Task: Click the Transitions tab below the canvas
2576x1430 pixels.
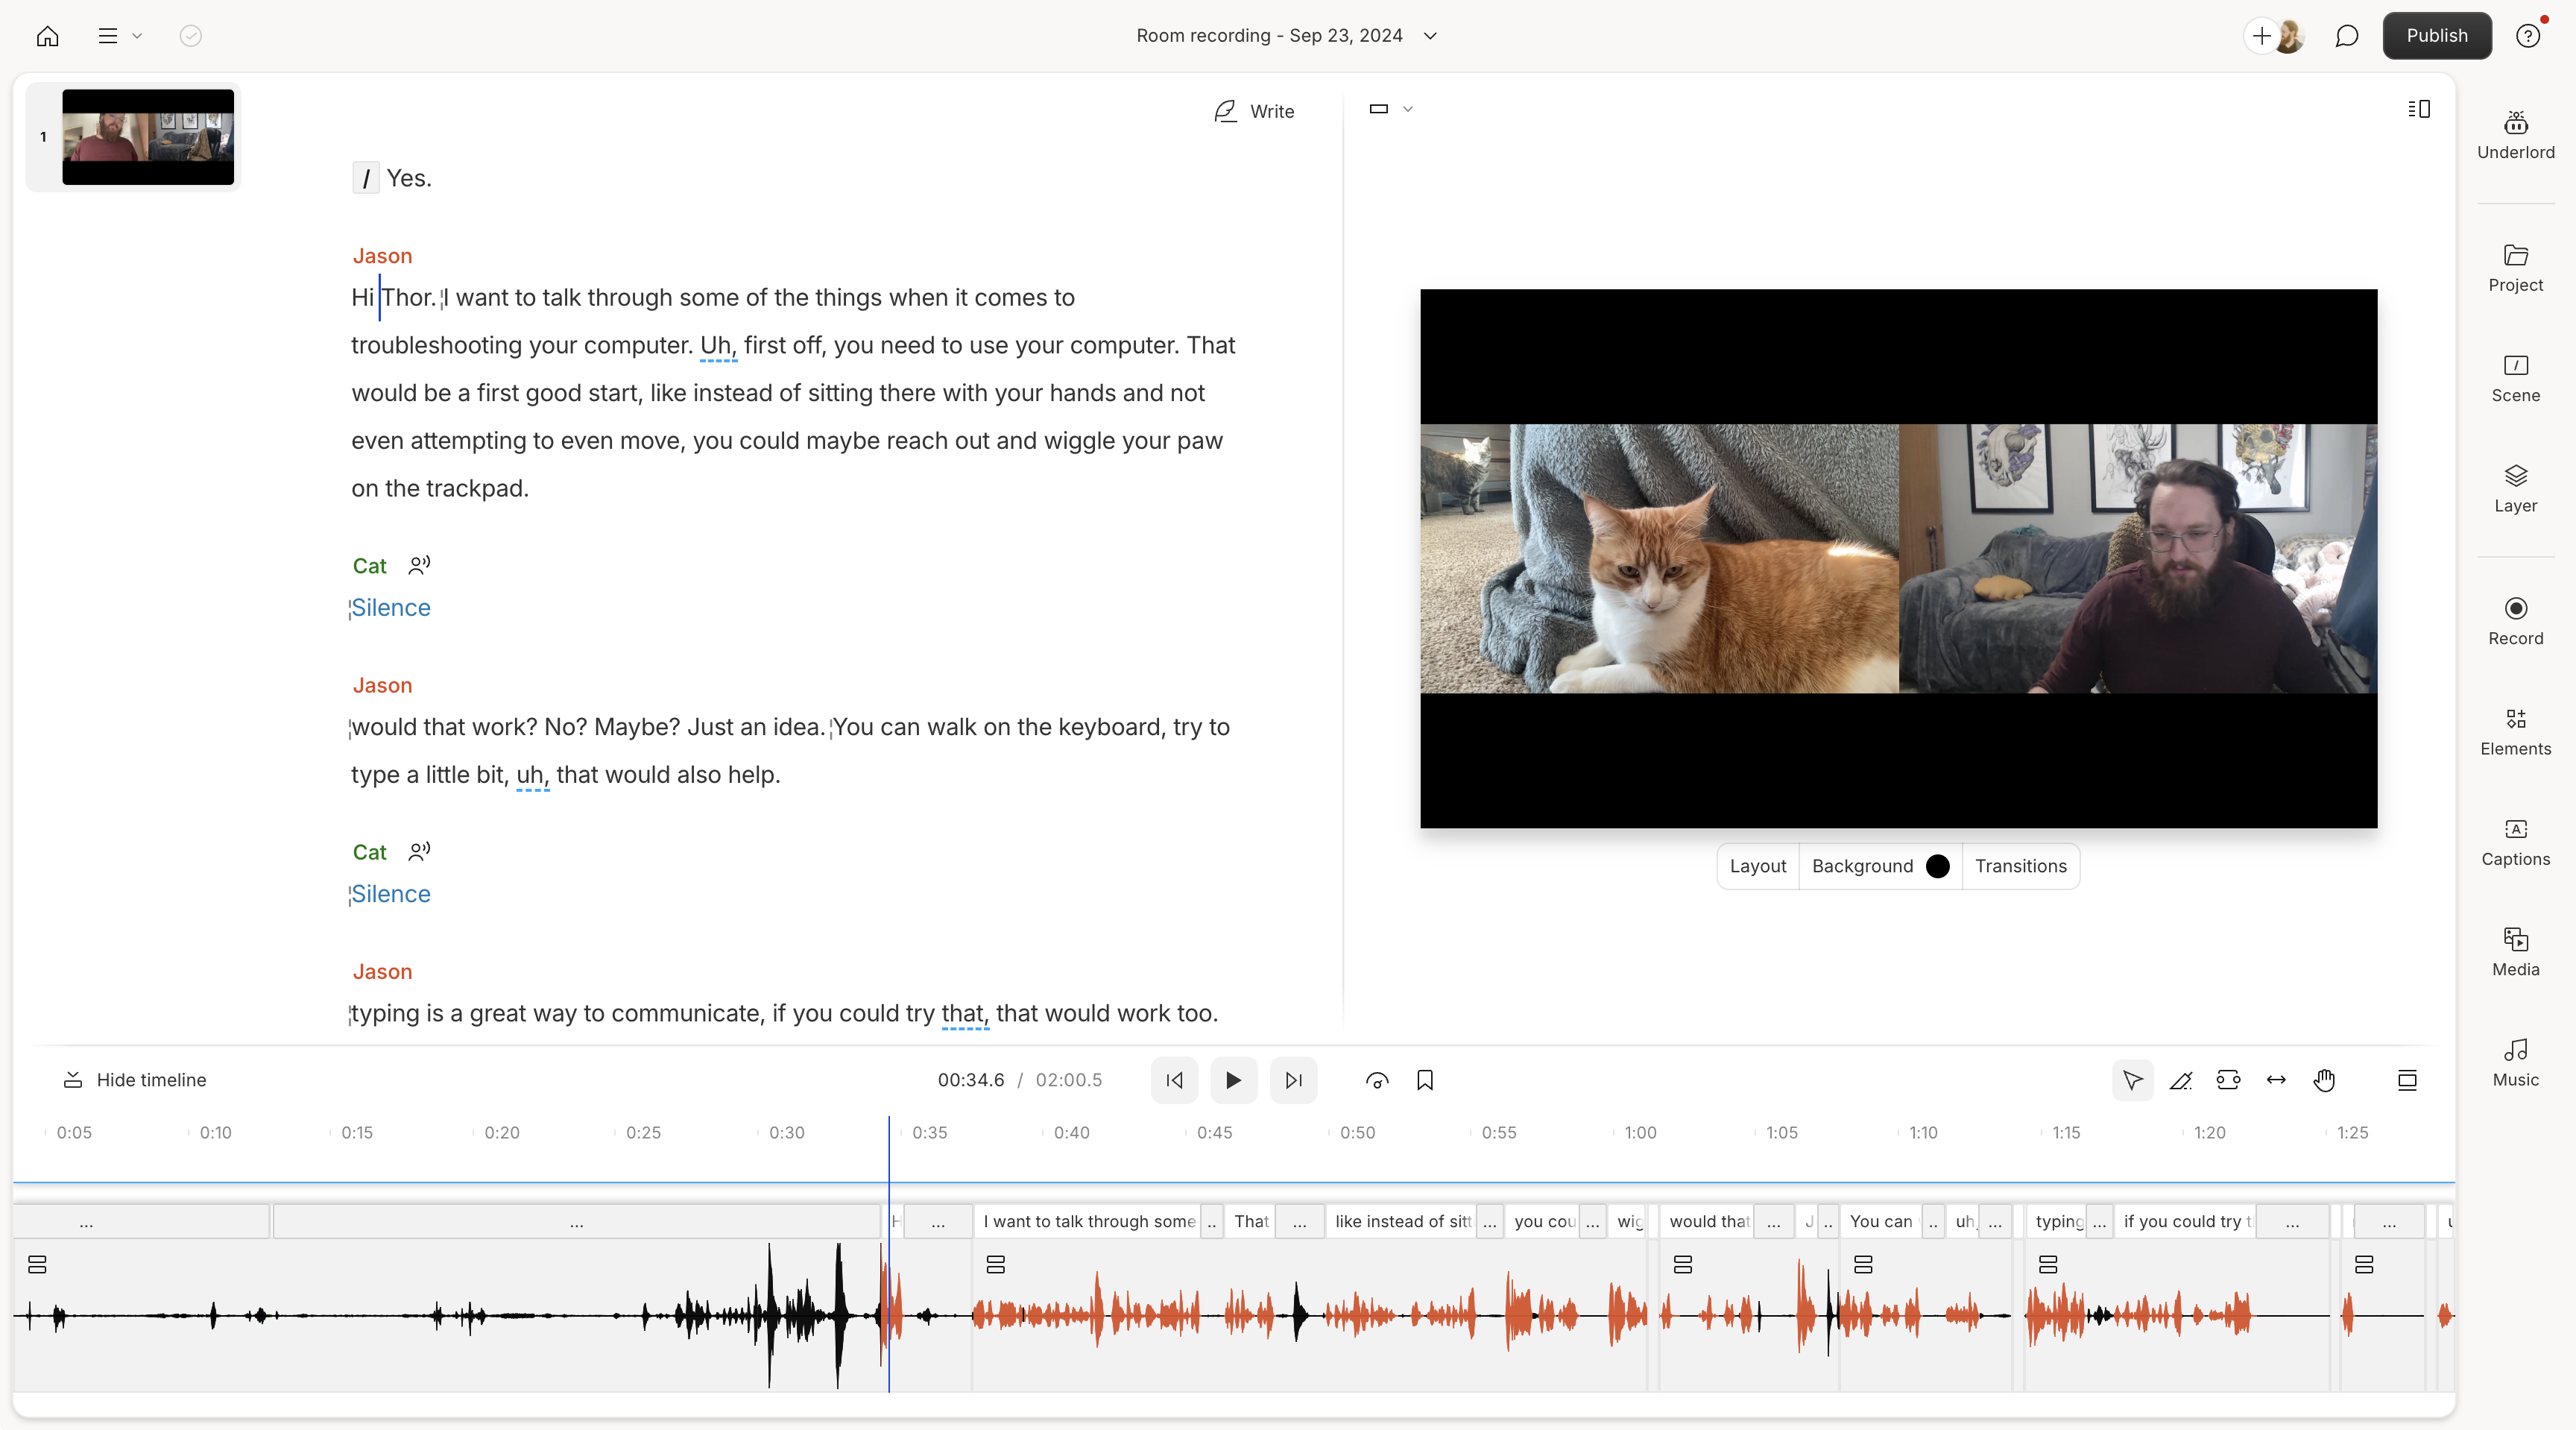Action: click(2020, 866)
